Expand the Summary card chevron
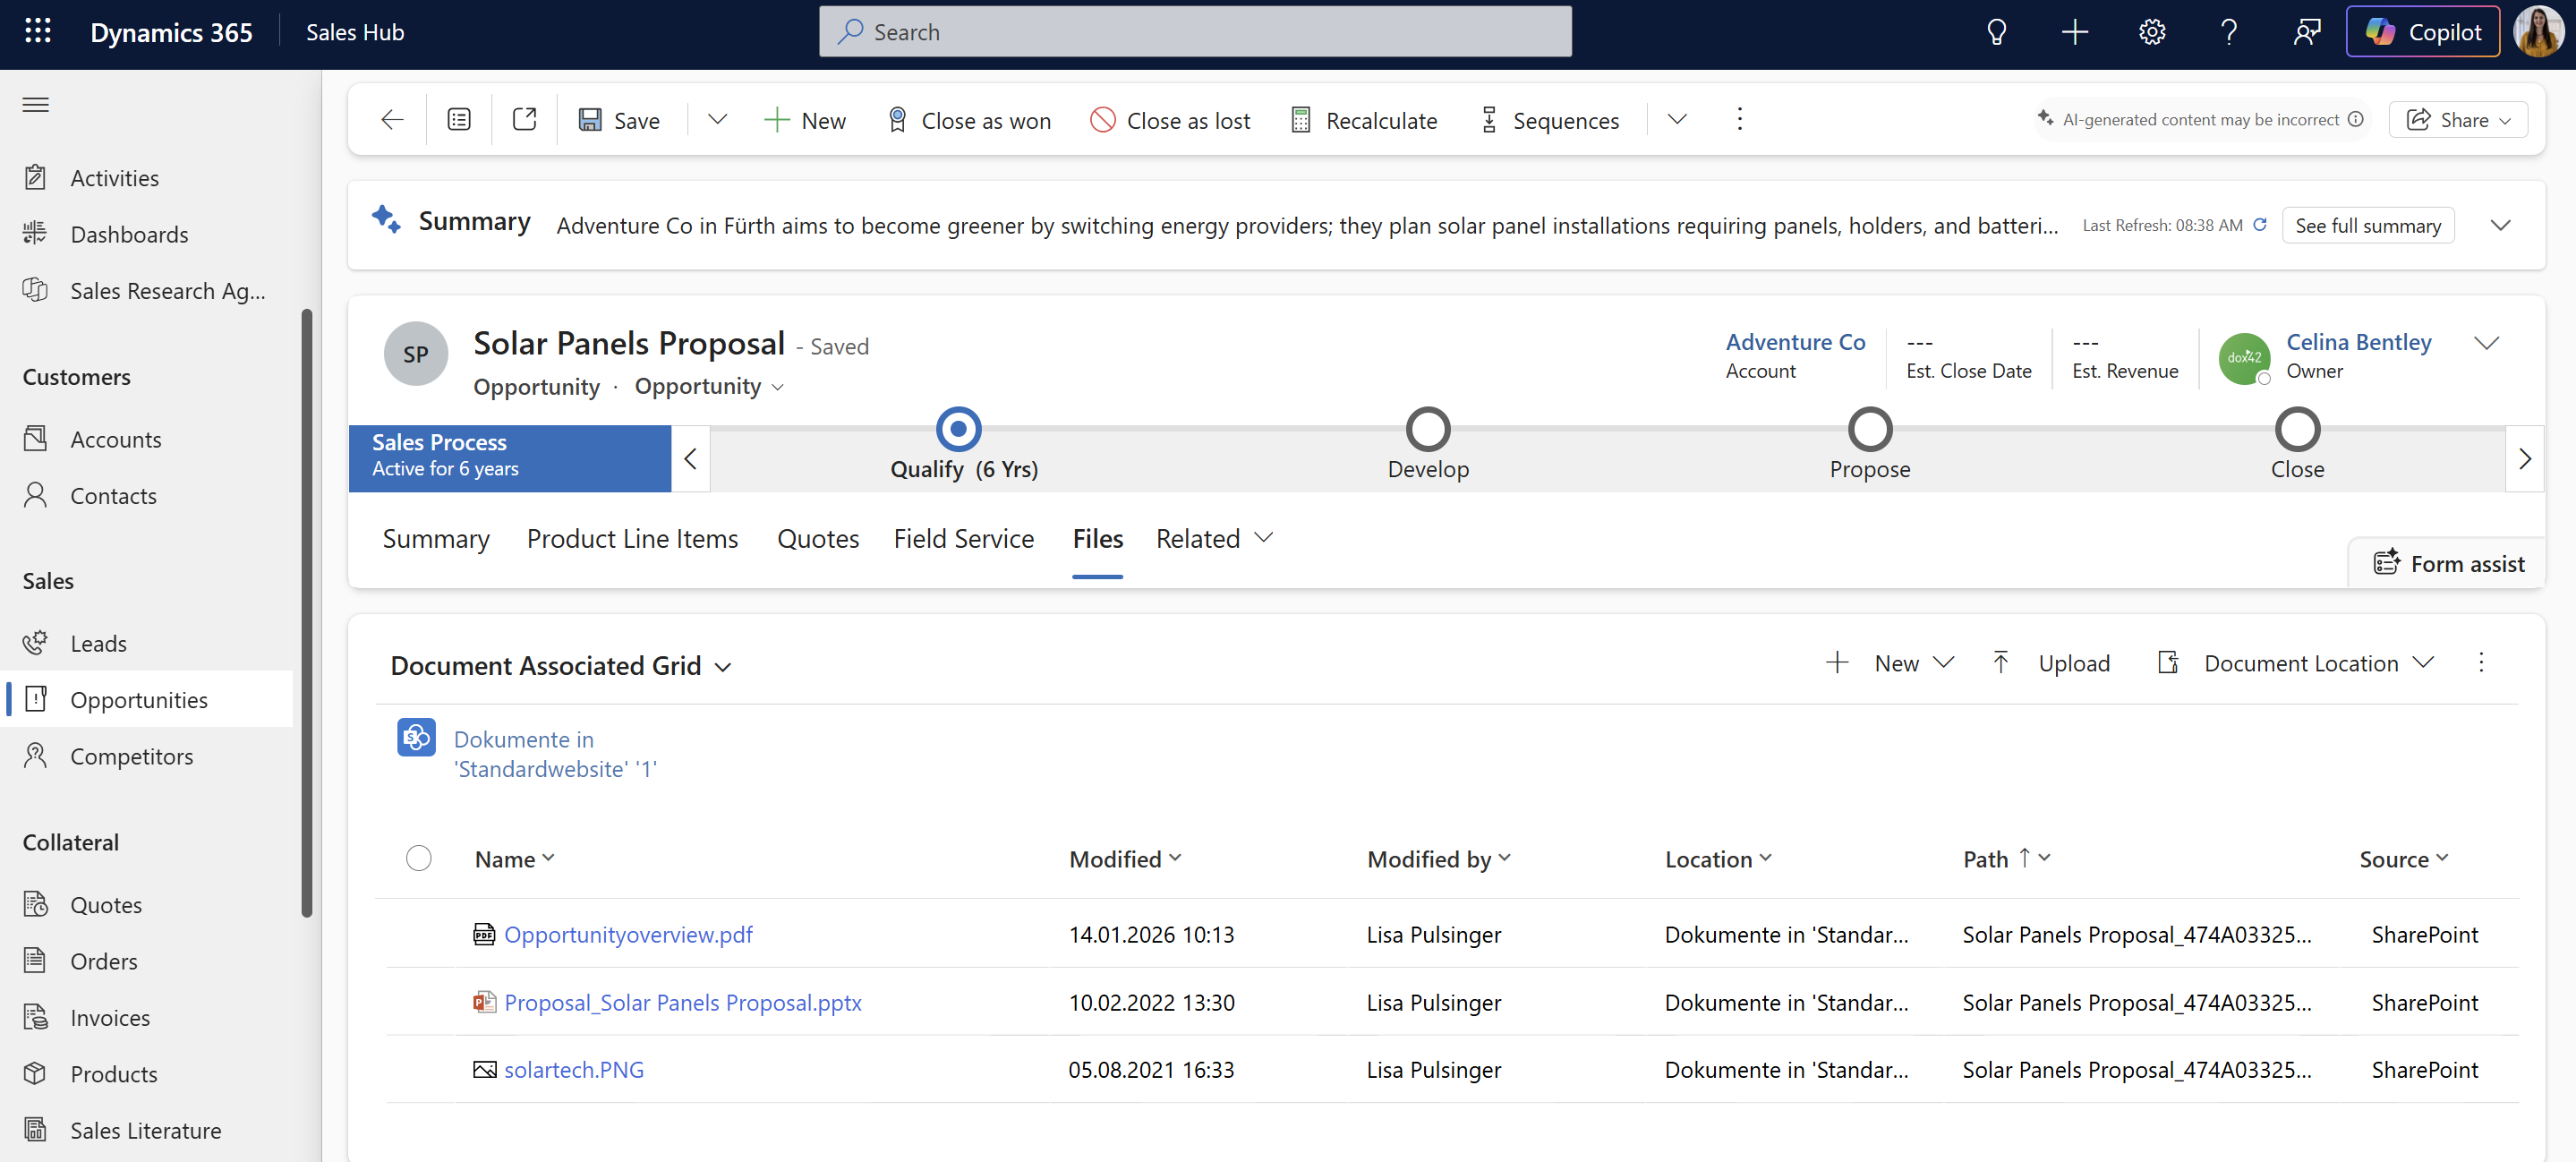The width and height of the screenshot is (2576, 1162). point(2500,225)
